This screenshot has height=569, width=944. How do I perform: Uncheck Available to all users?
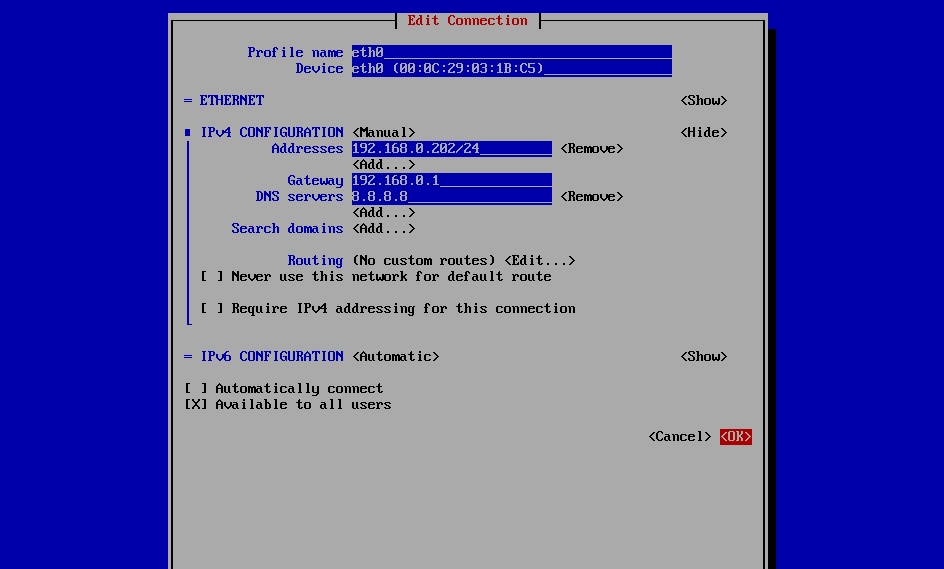(288, 405)
